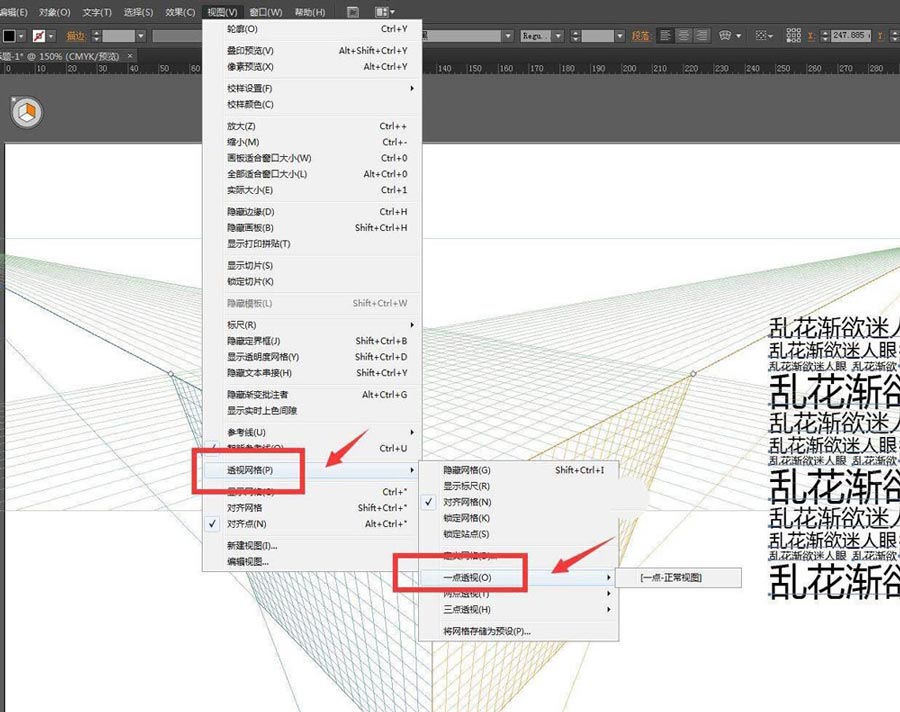Open the workspace switcher icon in menu bar

tap(381, 11)
